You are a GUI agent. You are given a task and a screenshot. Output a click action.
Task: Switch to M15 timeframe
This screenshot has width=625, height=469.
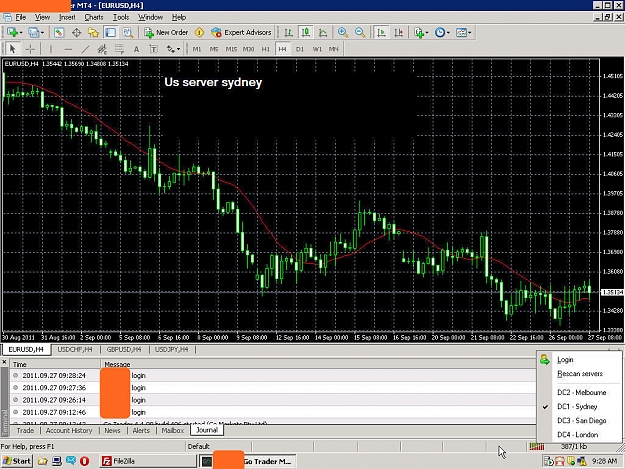click(x=231, y=49)
